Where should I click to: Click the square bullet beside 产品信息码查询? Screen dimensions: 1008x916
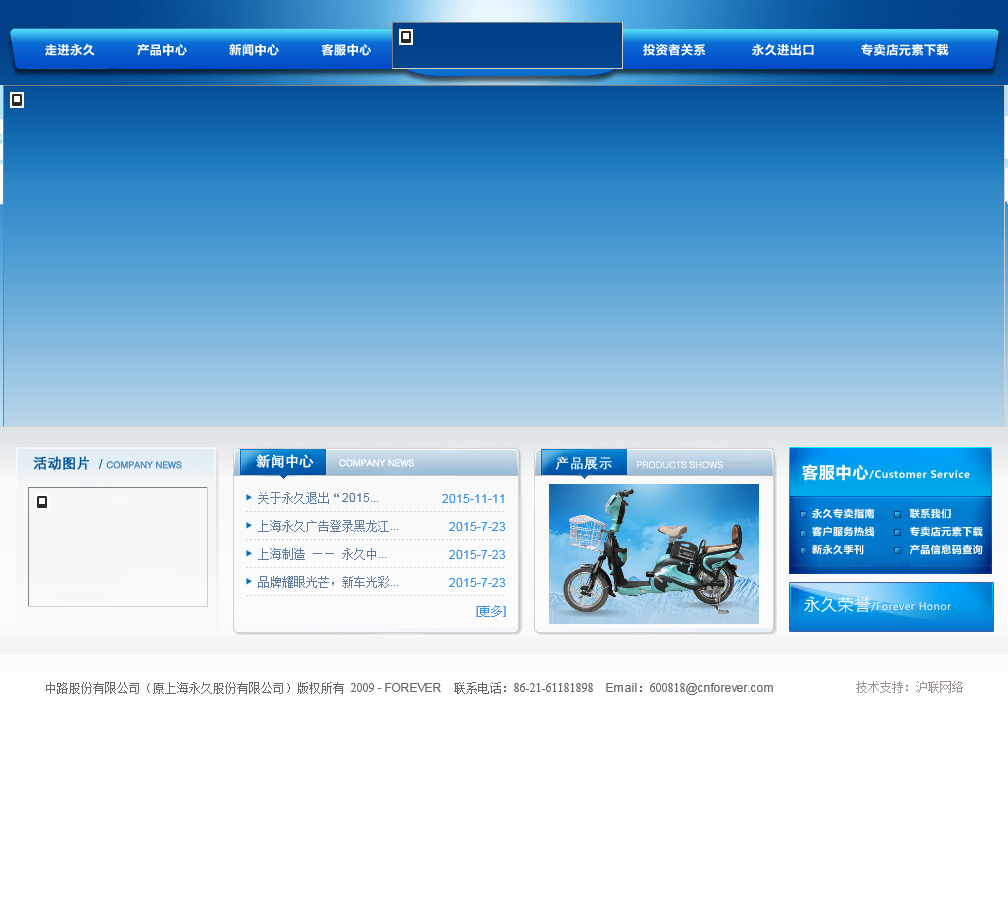point(897,550)
